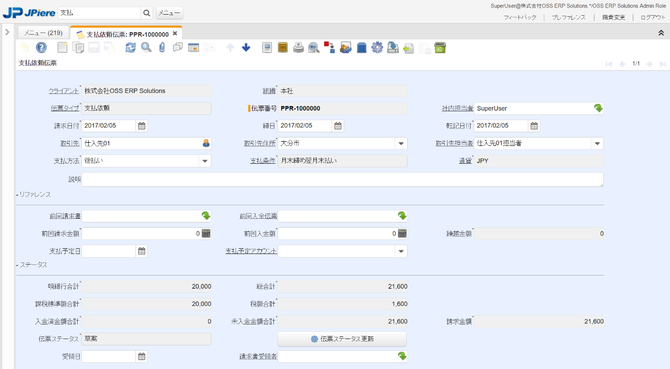The width and height of the screenshot is (670, 369).
Task: Expand the 取引先担当者 dropdown
Action: (597, 144)
